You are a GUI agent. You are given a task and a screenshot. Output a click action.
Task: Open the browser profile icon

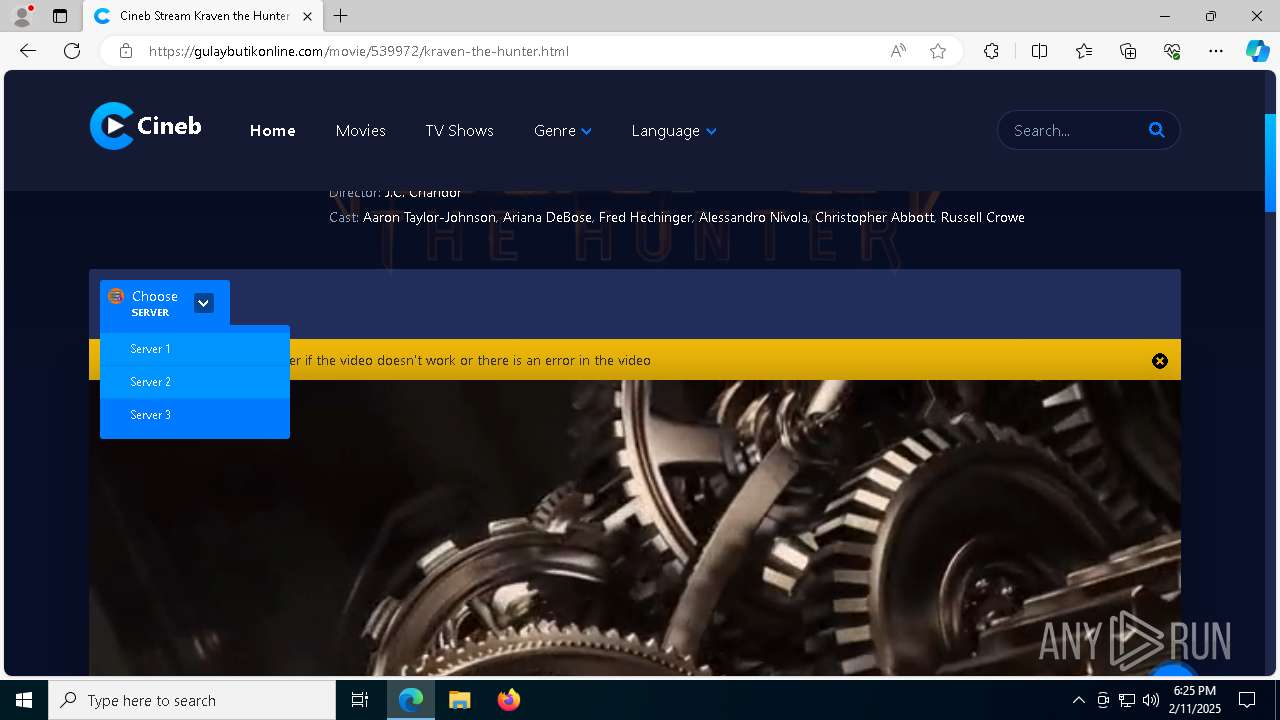pyautogui.click(x=22, y=16)
